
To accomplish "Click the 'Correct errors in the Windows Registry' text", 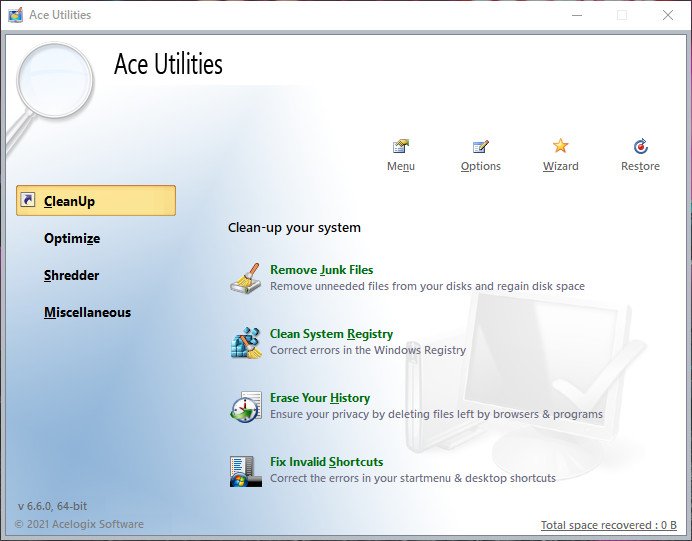I will coord(368,350).
